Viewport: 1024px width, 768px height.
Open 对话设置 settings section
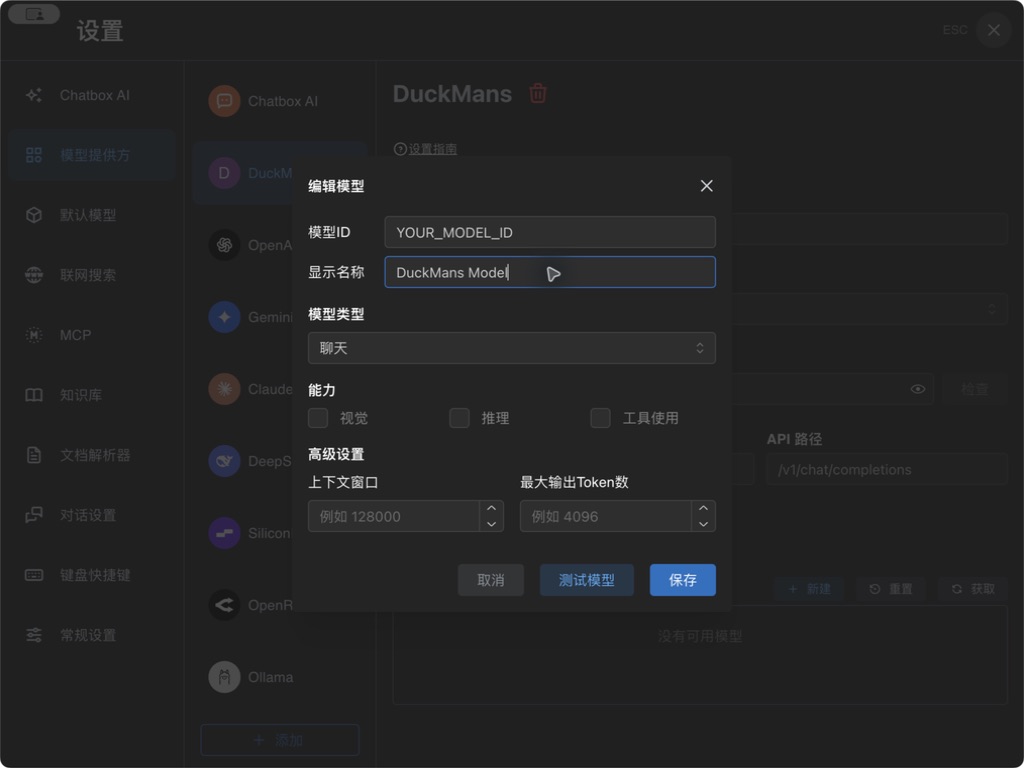click(92, 515)
